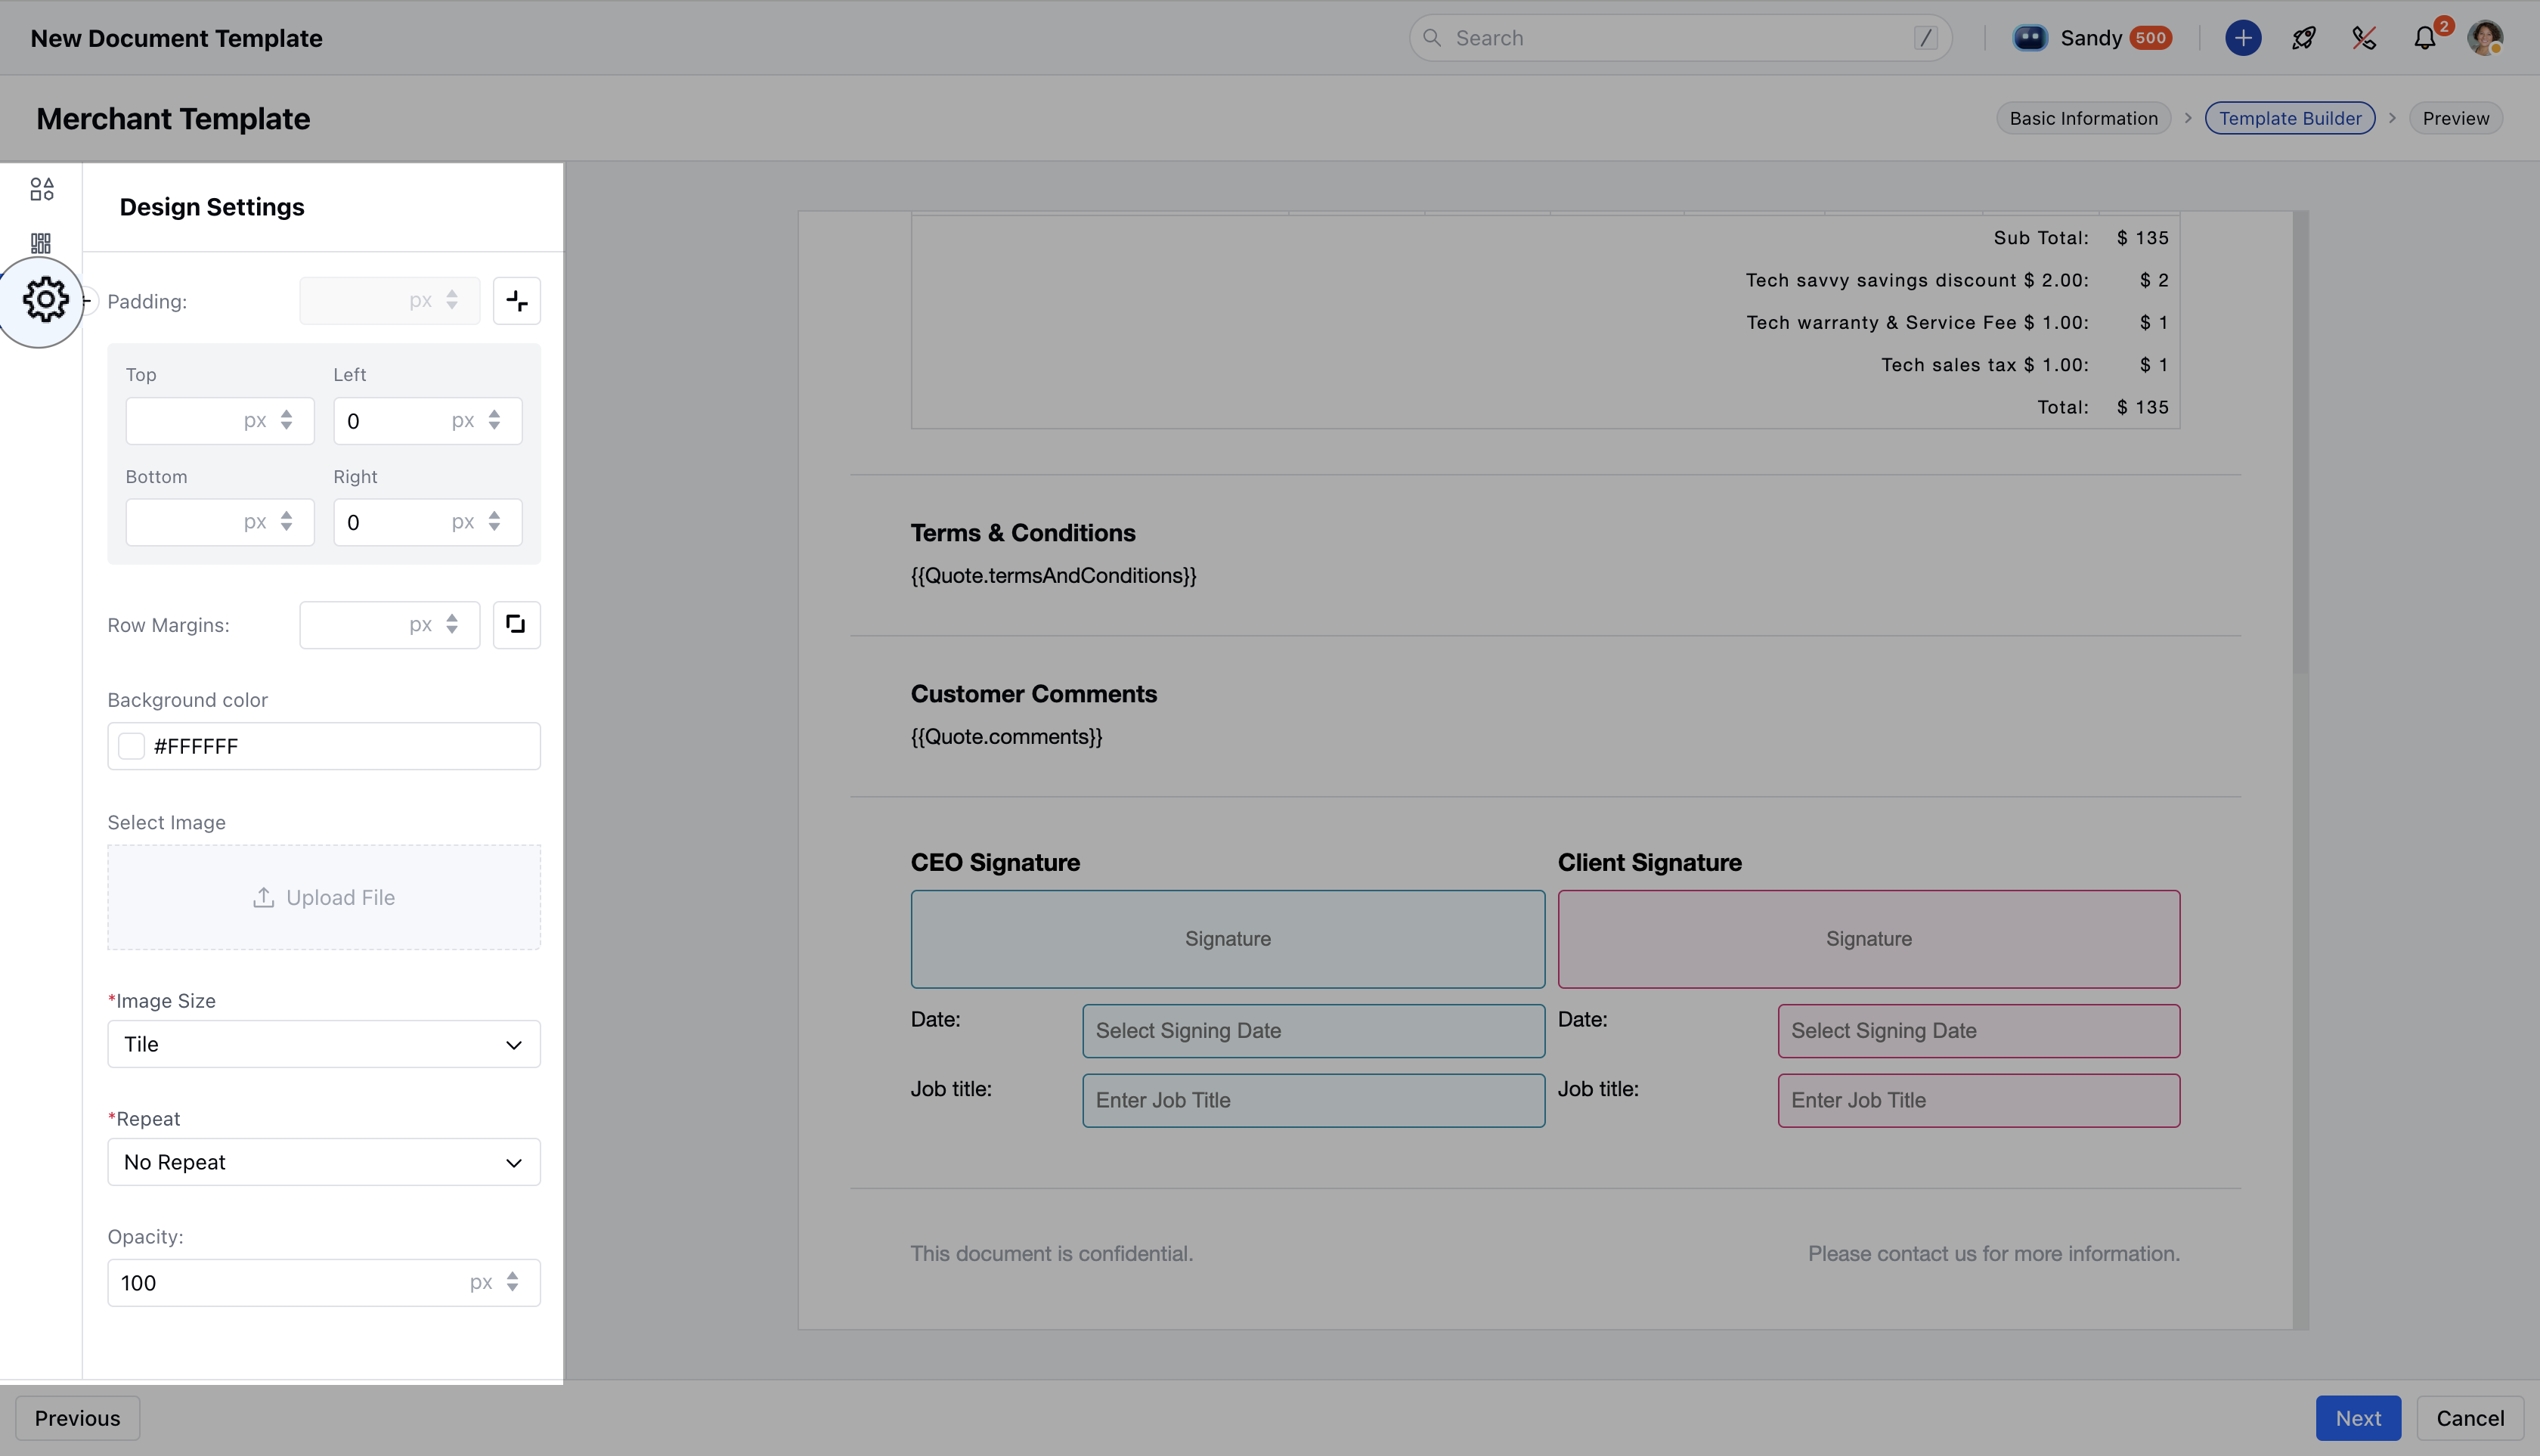Click the upload arrow icon

coord(263,897)
